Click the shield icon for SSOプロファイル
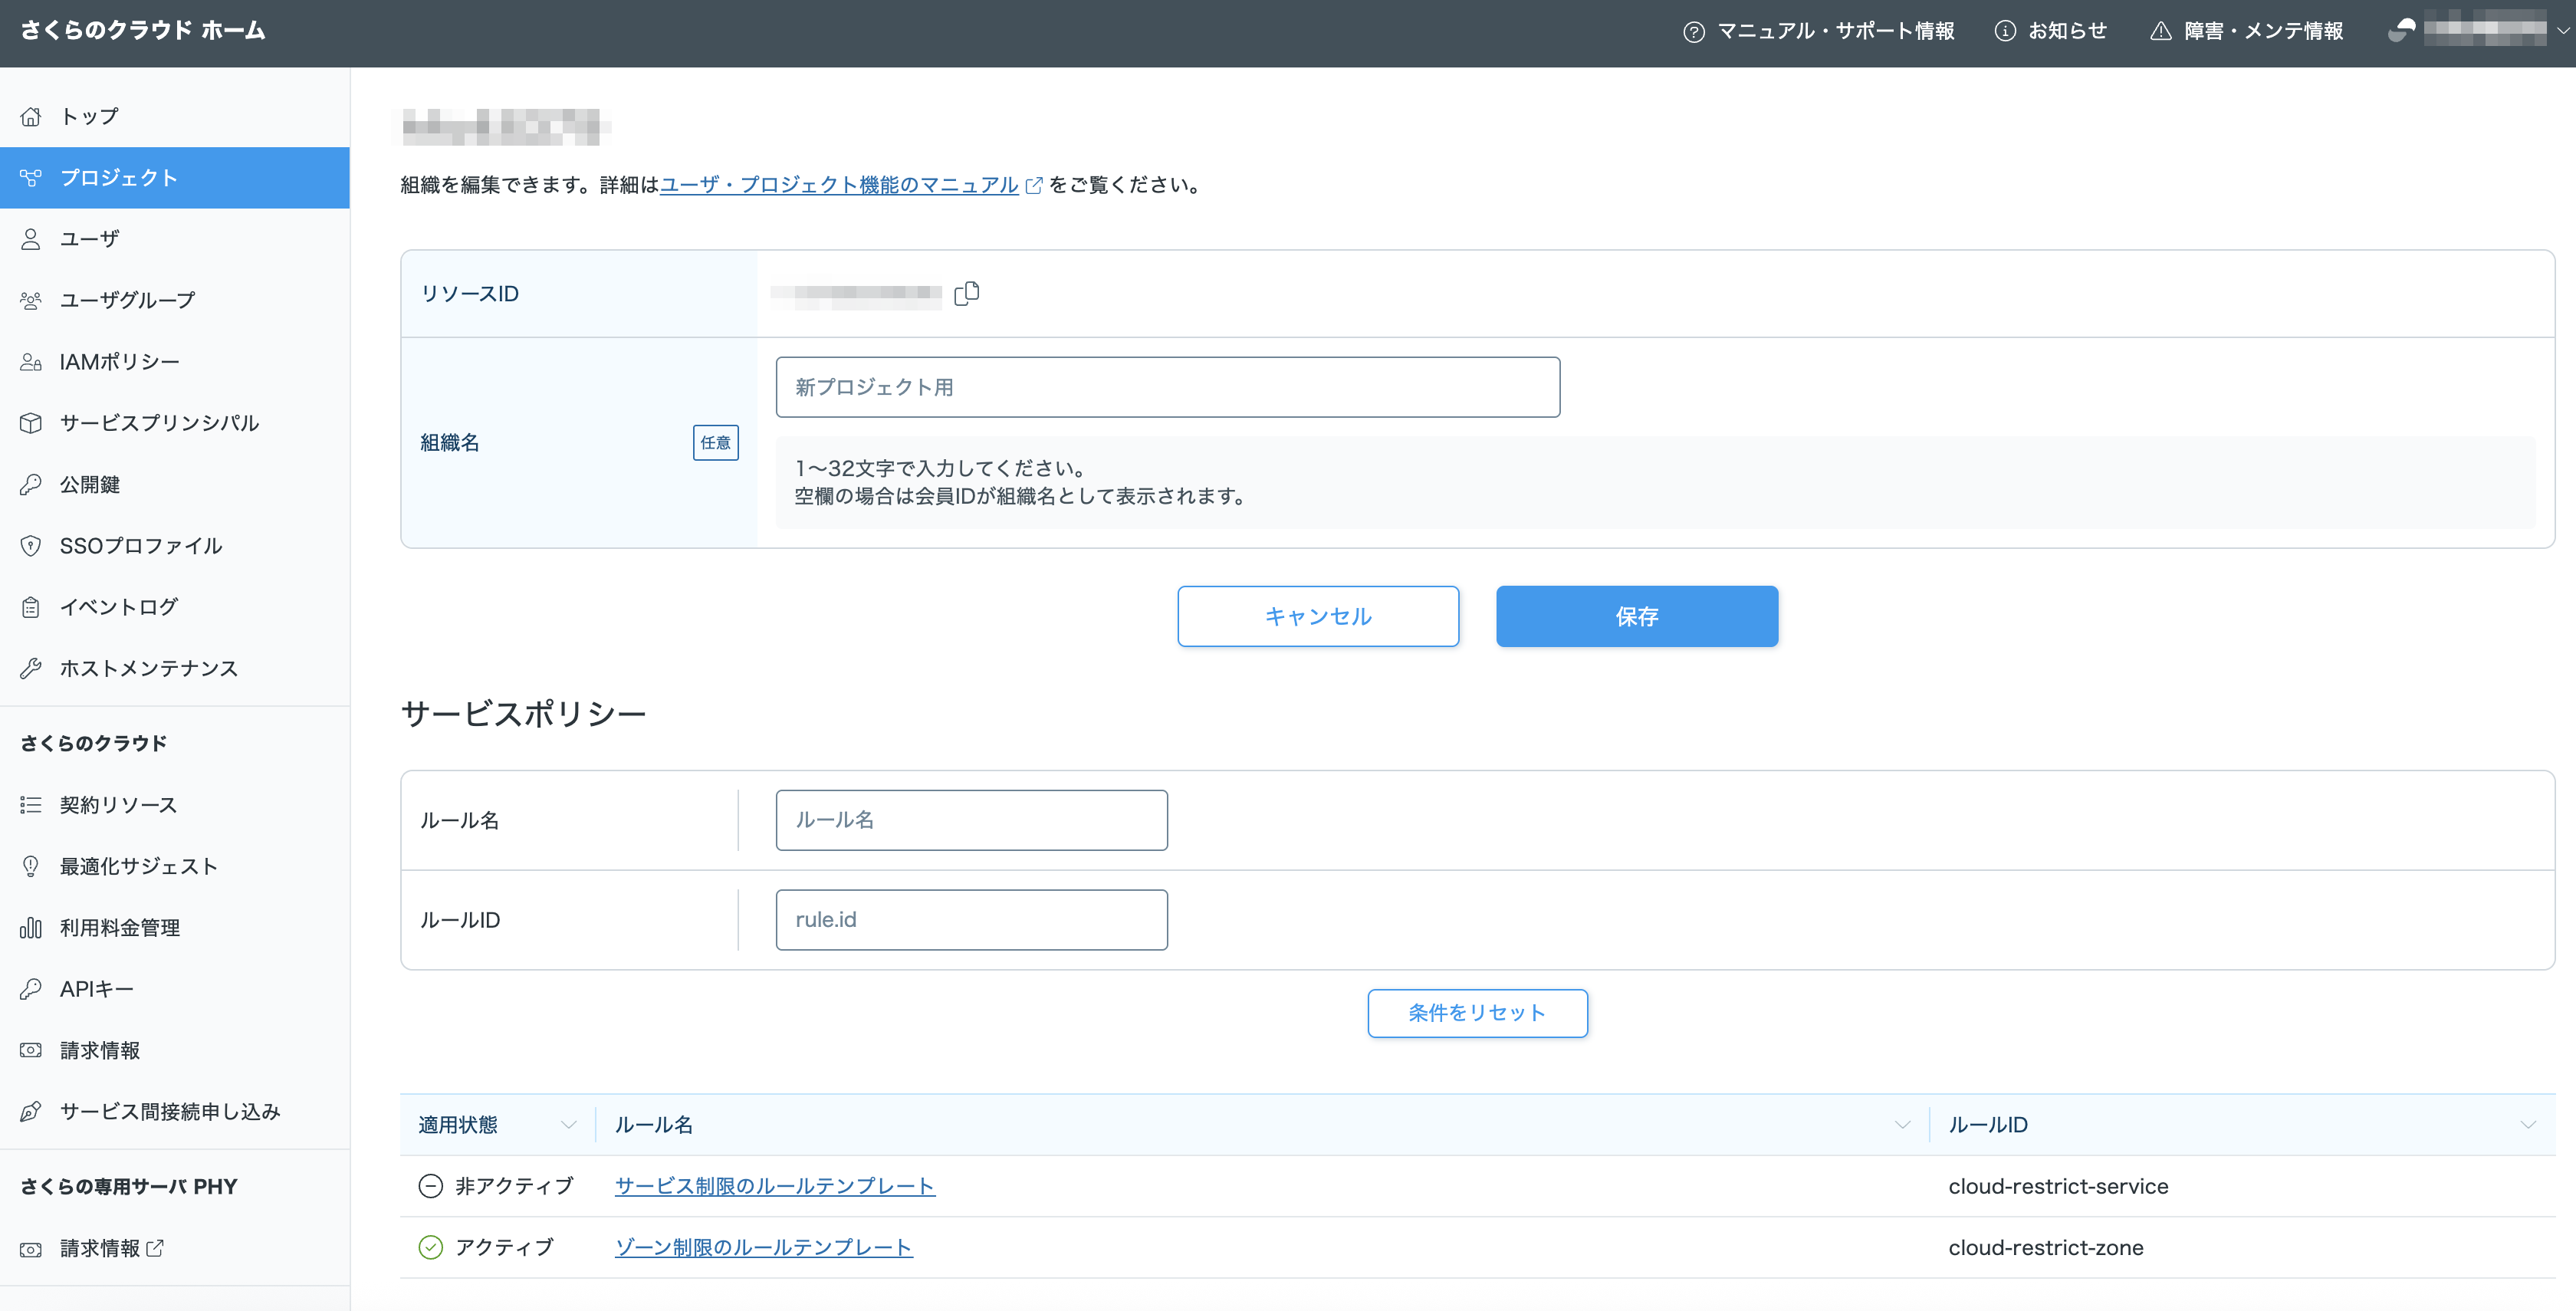Image resolution: width=2576 pixels, height=1311 pixels. coord(31,546)
